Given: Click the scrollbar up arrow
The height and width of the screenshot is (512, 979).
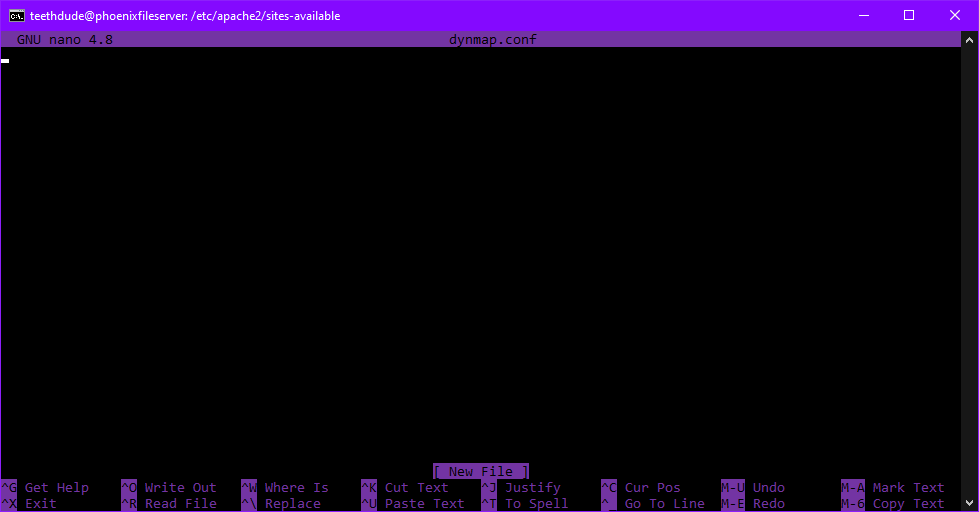Looking at the screenshot, I should (969, 40).
